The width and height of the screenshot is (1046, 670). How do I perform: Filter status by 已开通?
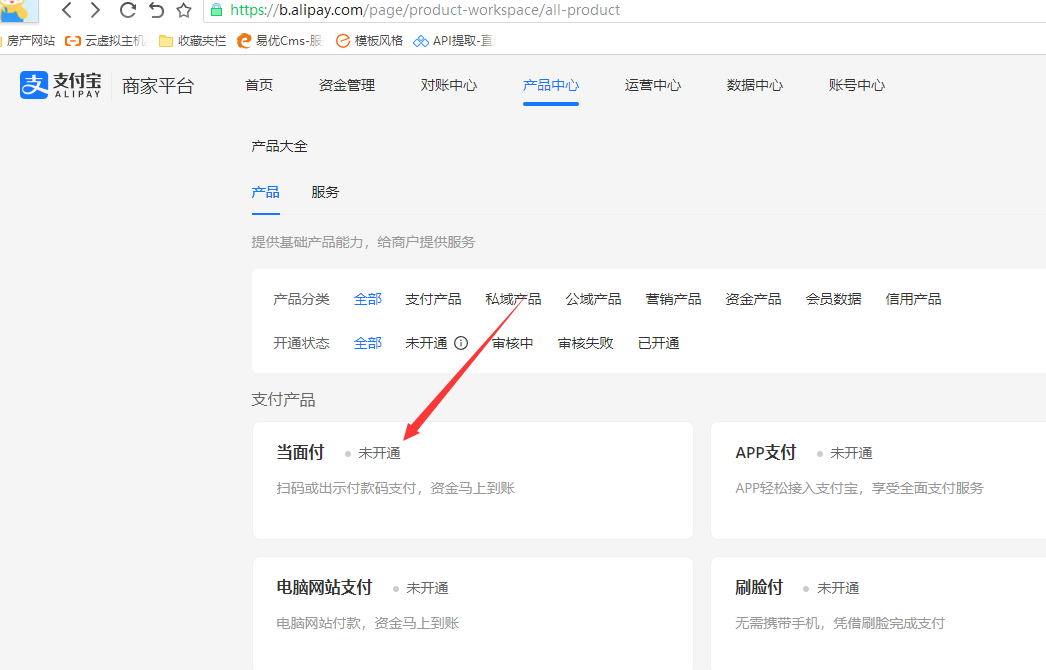[x=659, y=343]
